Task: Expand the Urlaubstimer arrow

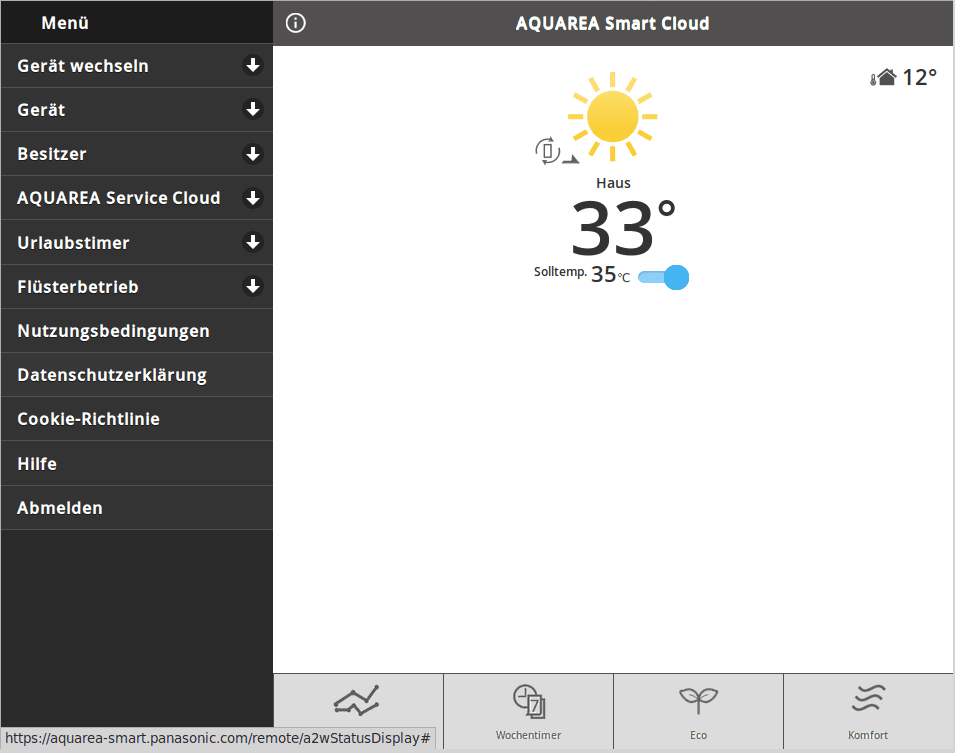Action: pos(253,242)
